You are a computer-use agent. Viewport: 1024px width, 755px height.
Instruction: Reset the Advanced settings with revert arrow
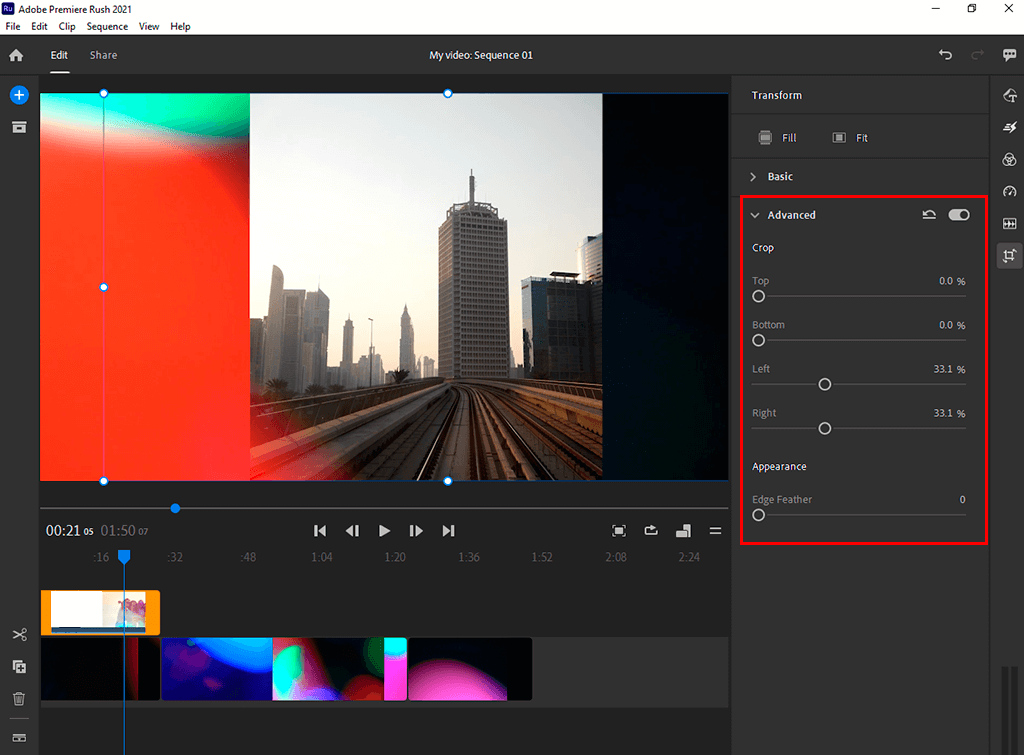(x=929, y=215)
